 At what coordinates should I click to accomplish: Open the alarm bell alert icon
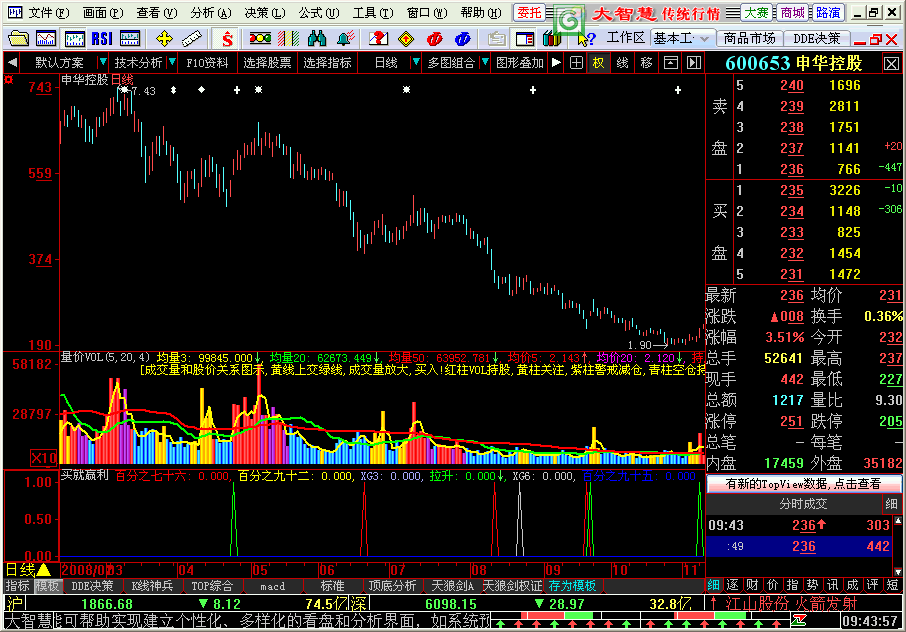pyautogui.click(x=346, y=39)
